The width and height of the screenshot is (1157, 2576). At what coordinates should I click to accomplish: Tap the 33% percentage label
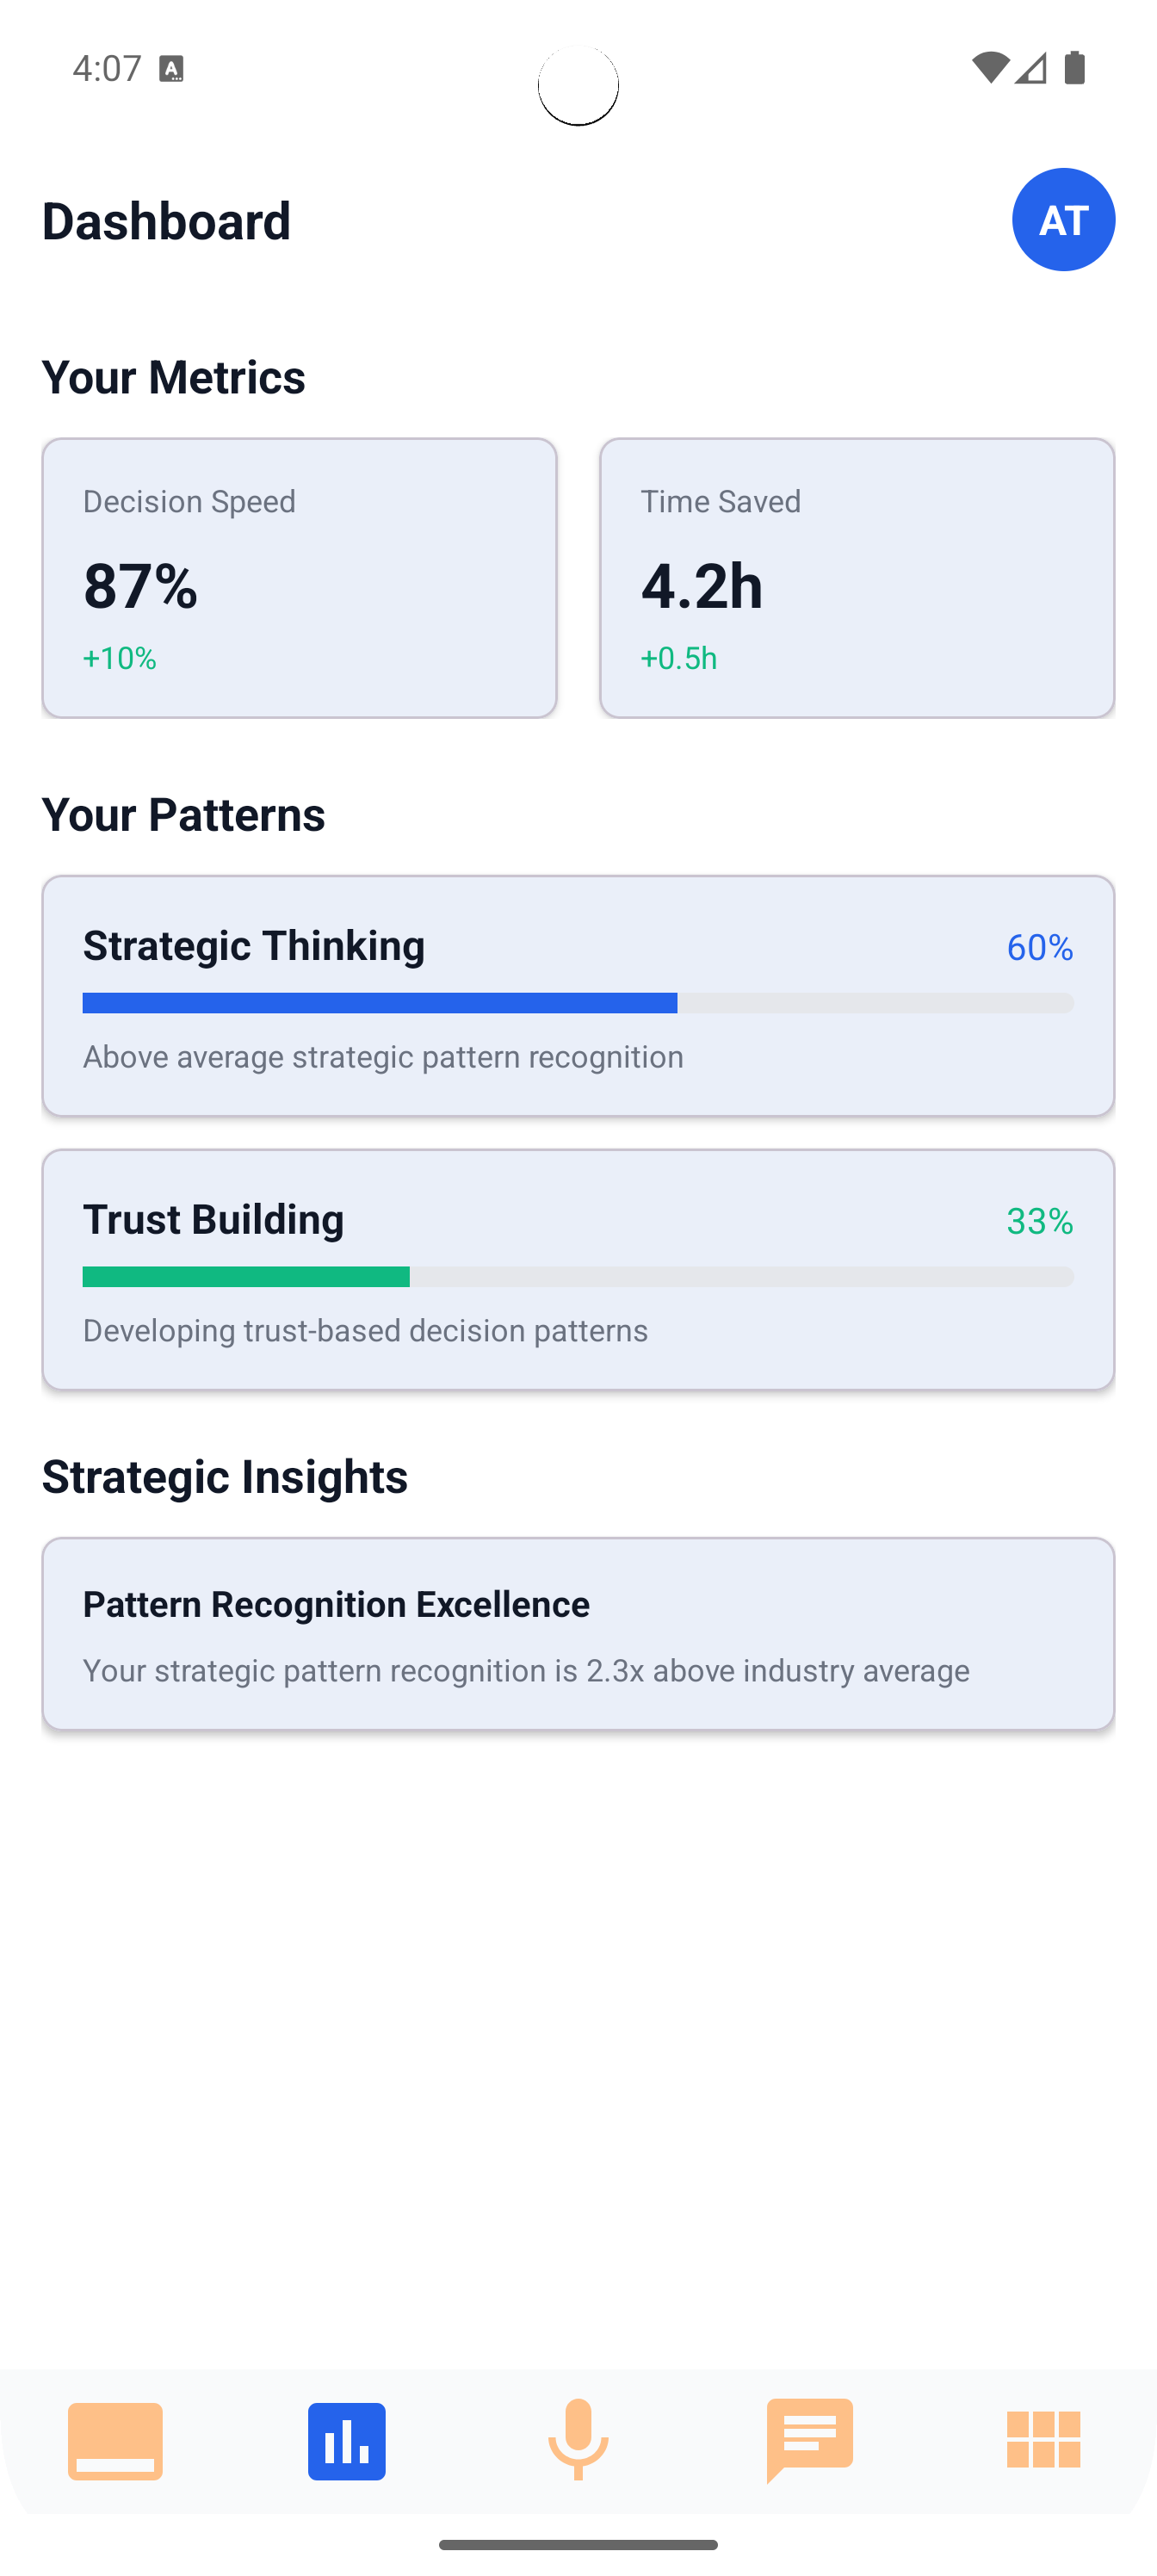[x=1039, y=1220]
